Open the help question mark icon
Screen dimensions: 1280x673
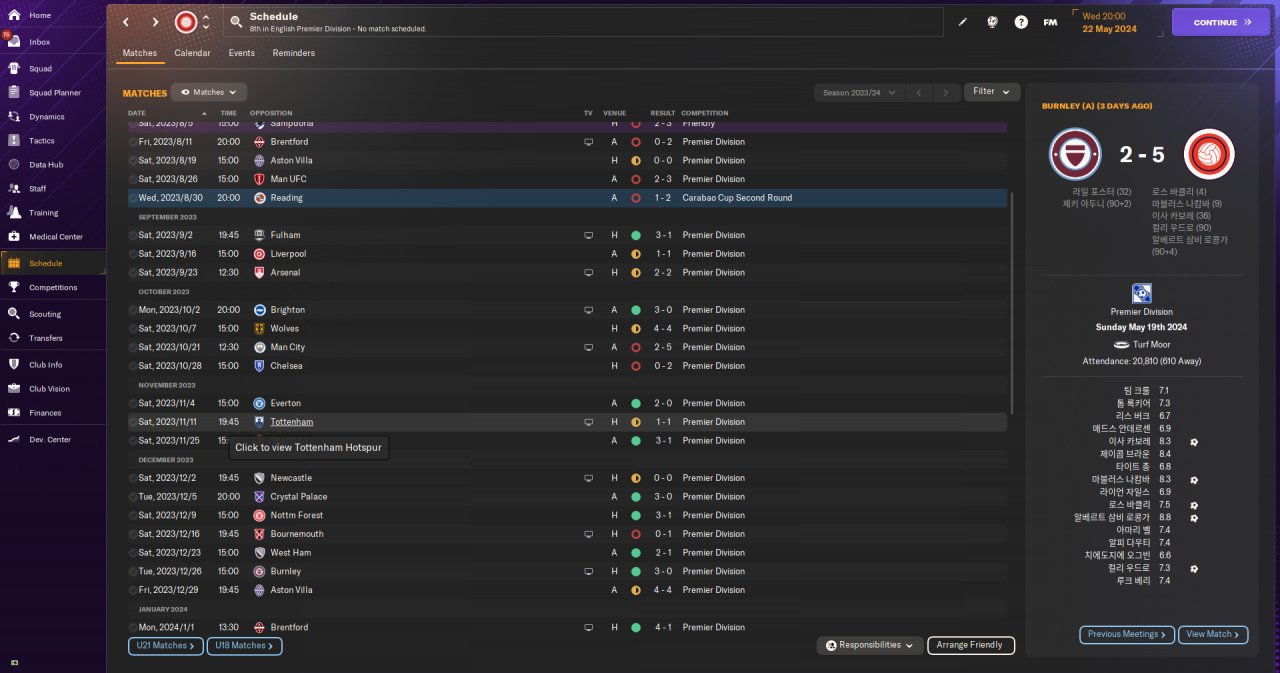pyautogui.click(x=1021, y=22)
